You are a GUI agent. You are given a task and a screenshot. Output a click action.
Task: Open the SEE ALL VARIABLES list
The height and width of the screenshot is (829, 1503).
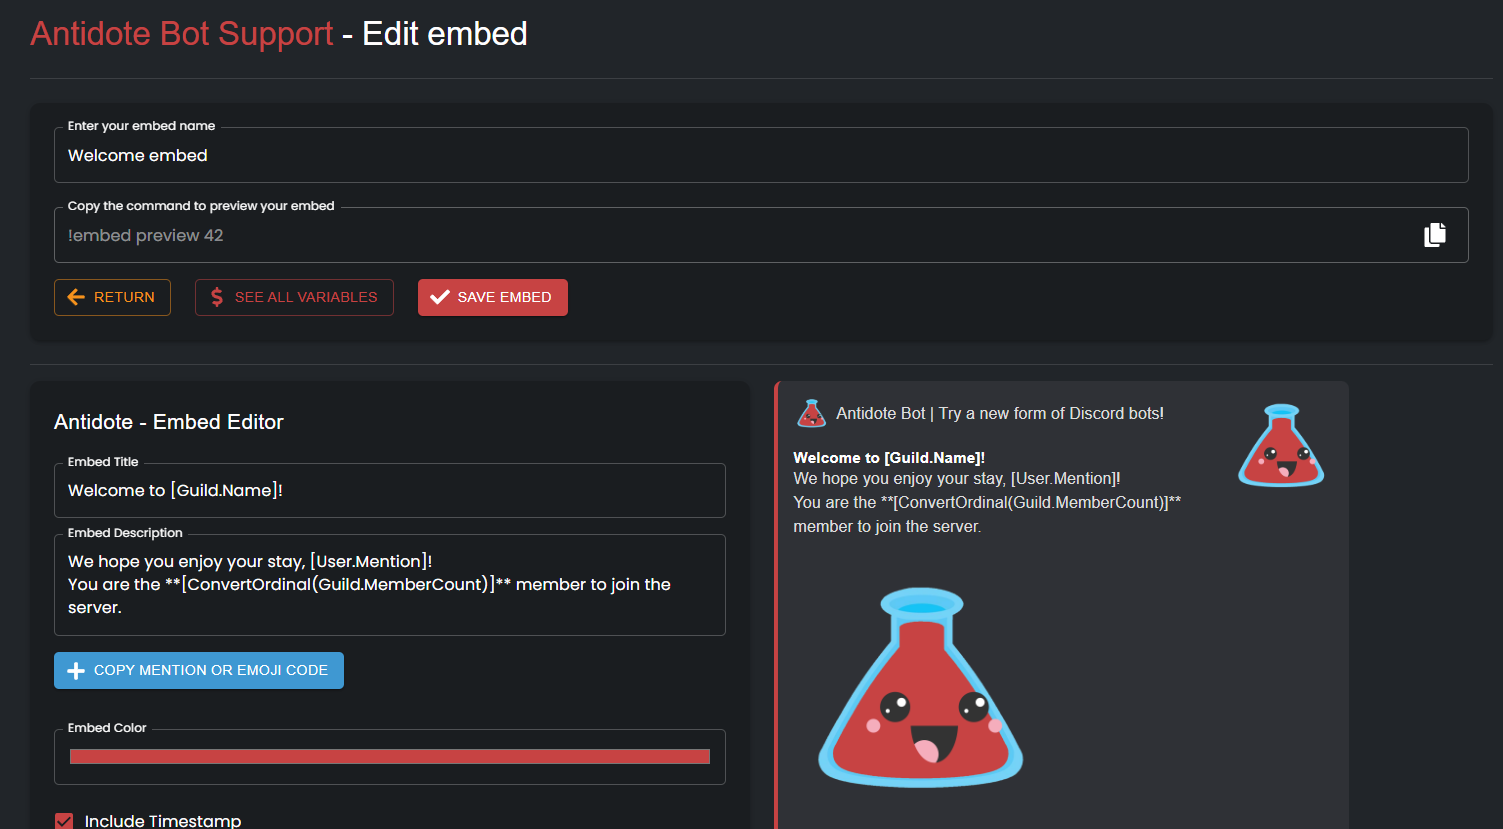coord(294,297)
